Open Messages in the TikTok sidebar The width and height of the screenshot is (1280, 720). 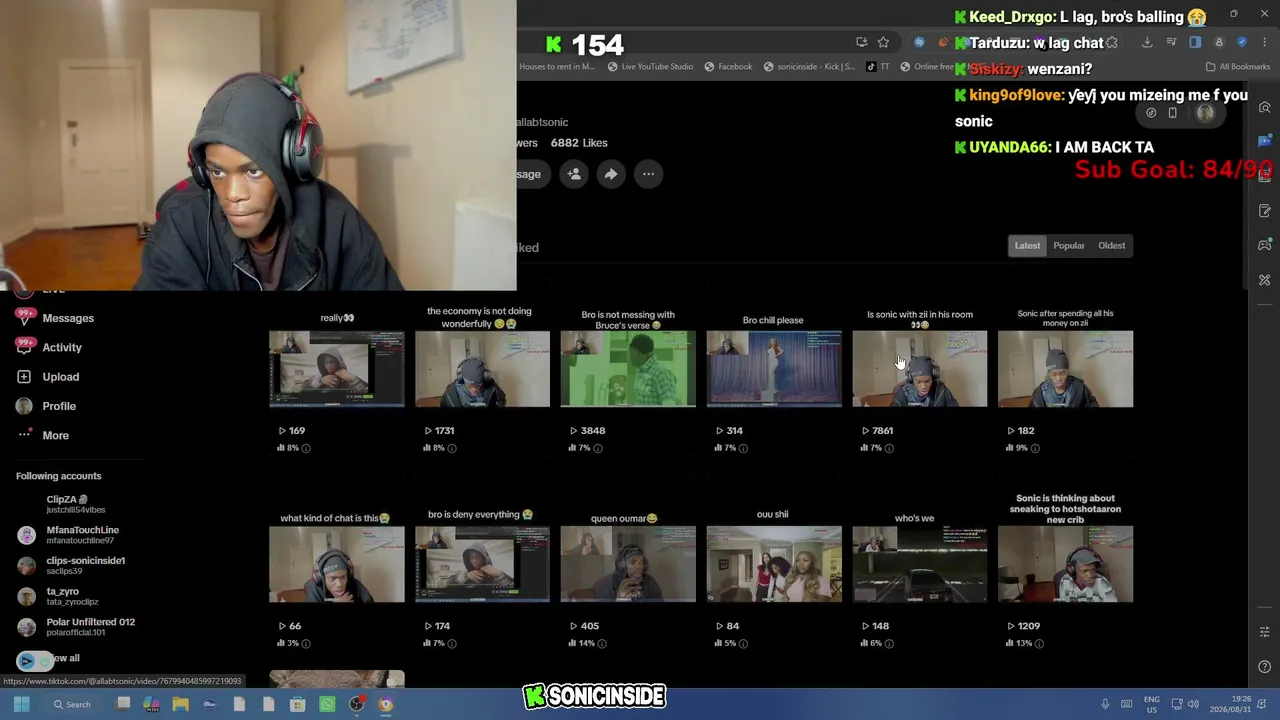pyautogui.click(x=68, y=318)
